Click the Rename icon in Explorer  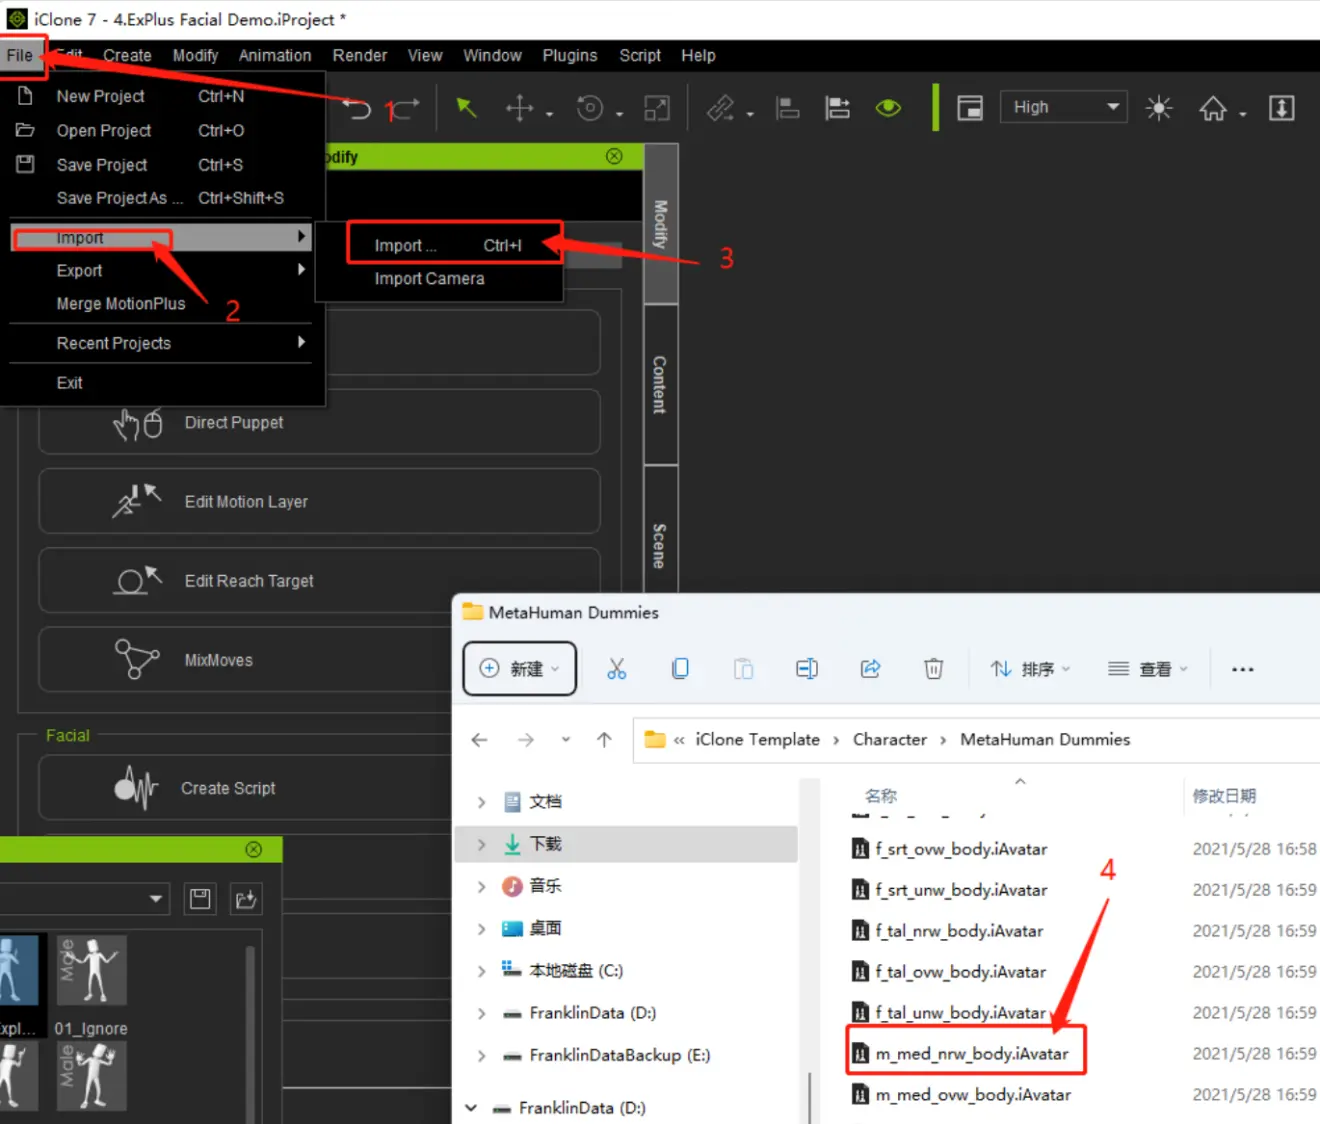tap(807, 669)
